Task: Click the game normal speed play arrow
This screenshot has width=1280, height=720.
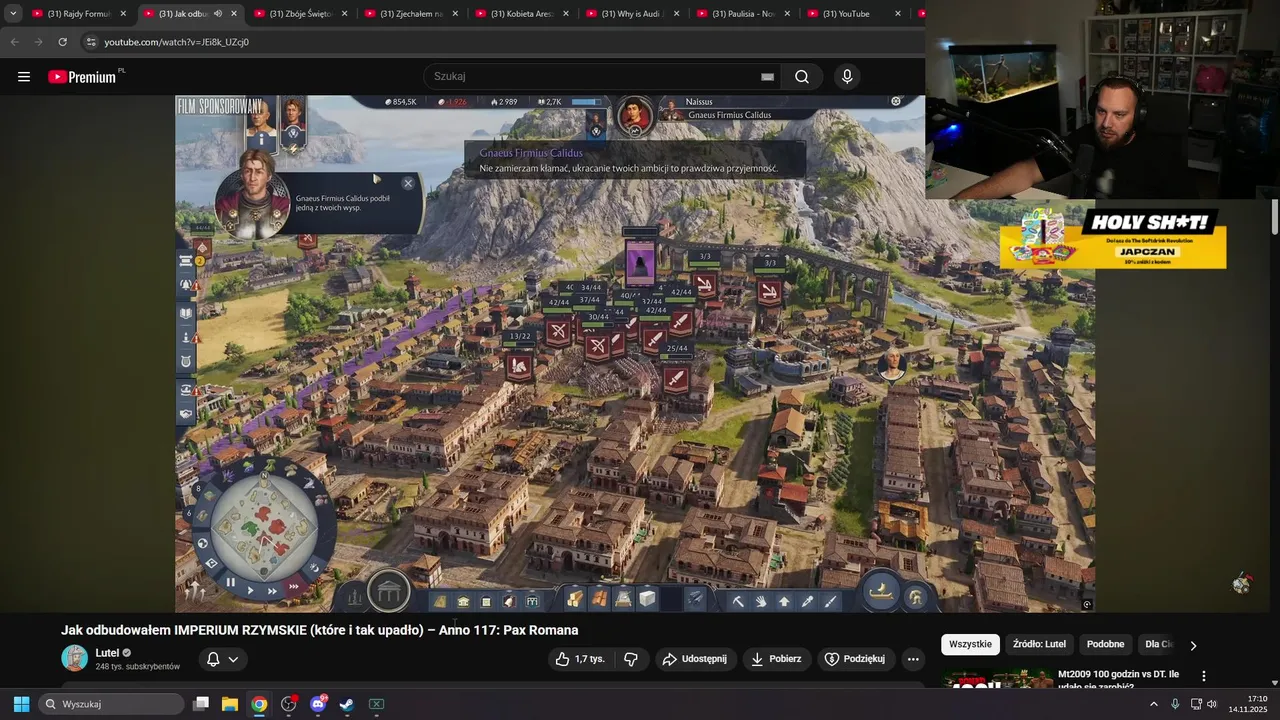Action: pyautogui.click(x=251, y=590)
